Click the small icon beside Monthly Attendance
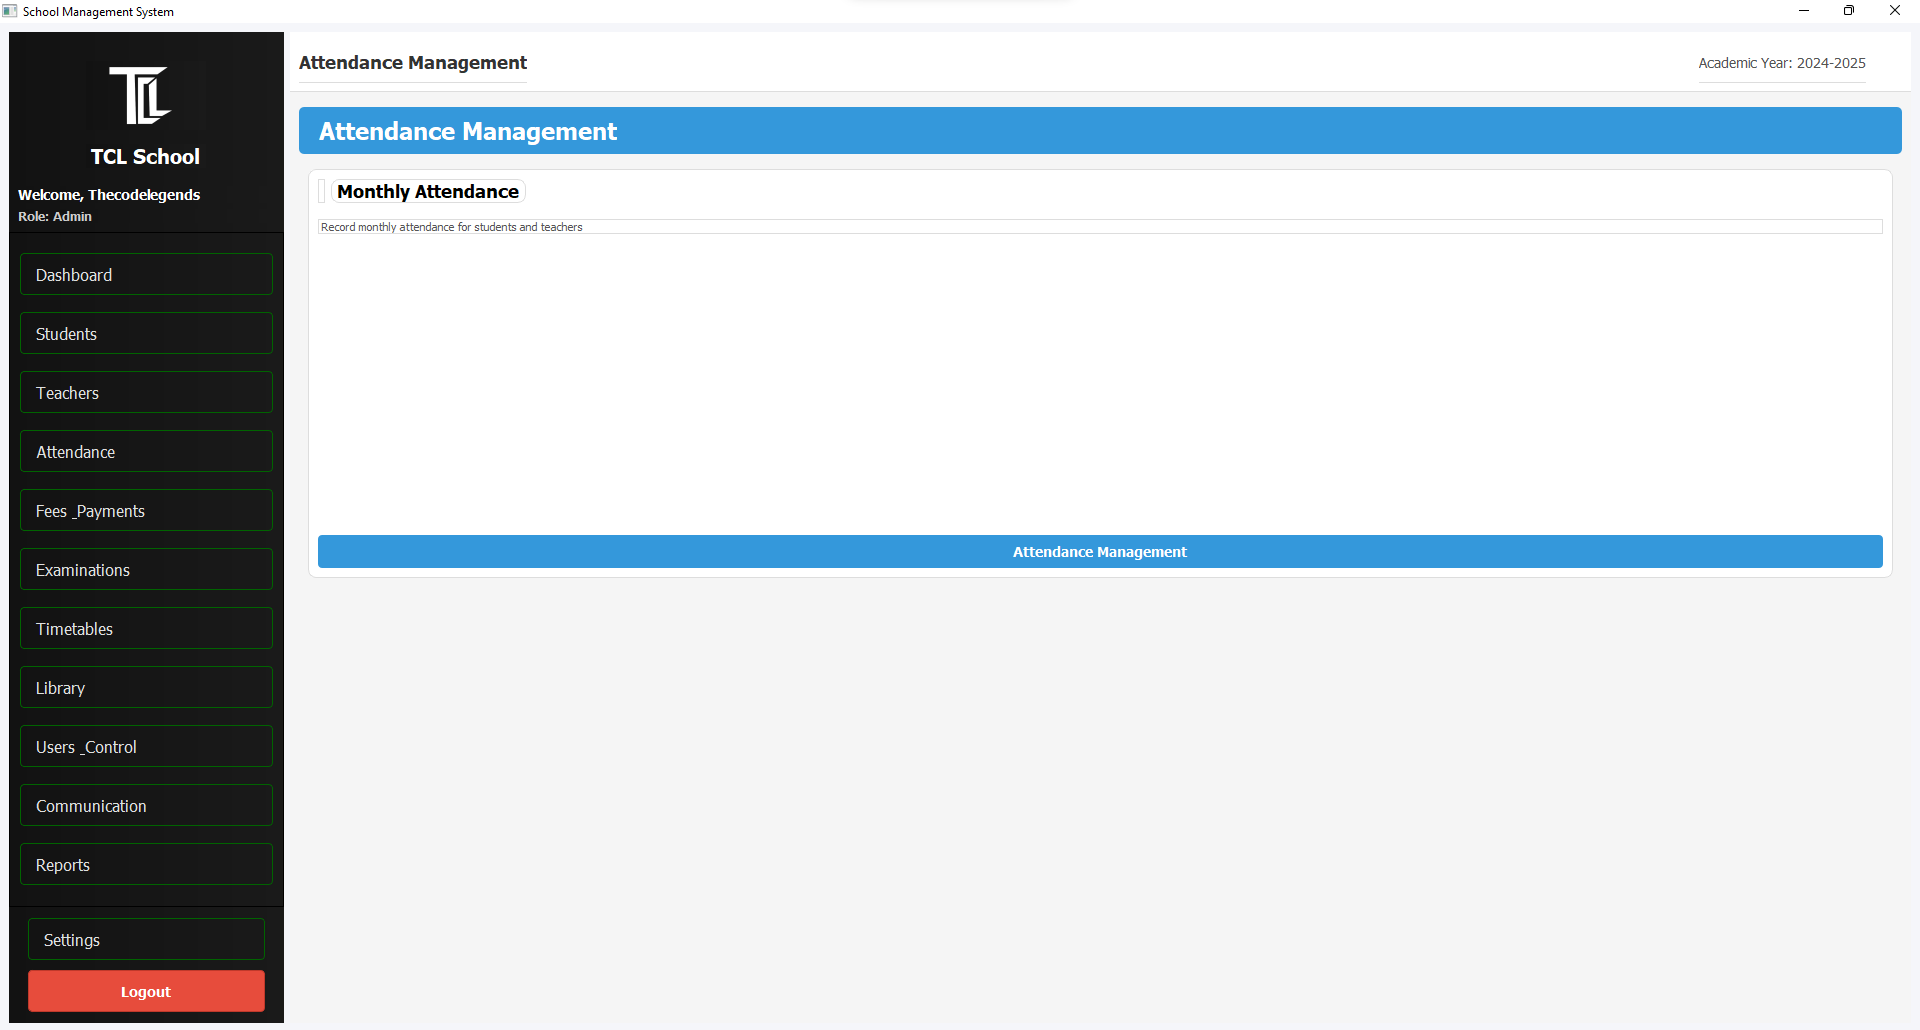 pos(322,192)
